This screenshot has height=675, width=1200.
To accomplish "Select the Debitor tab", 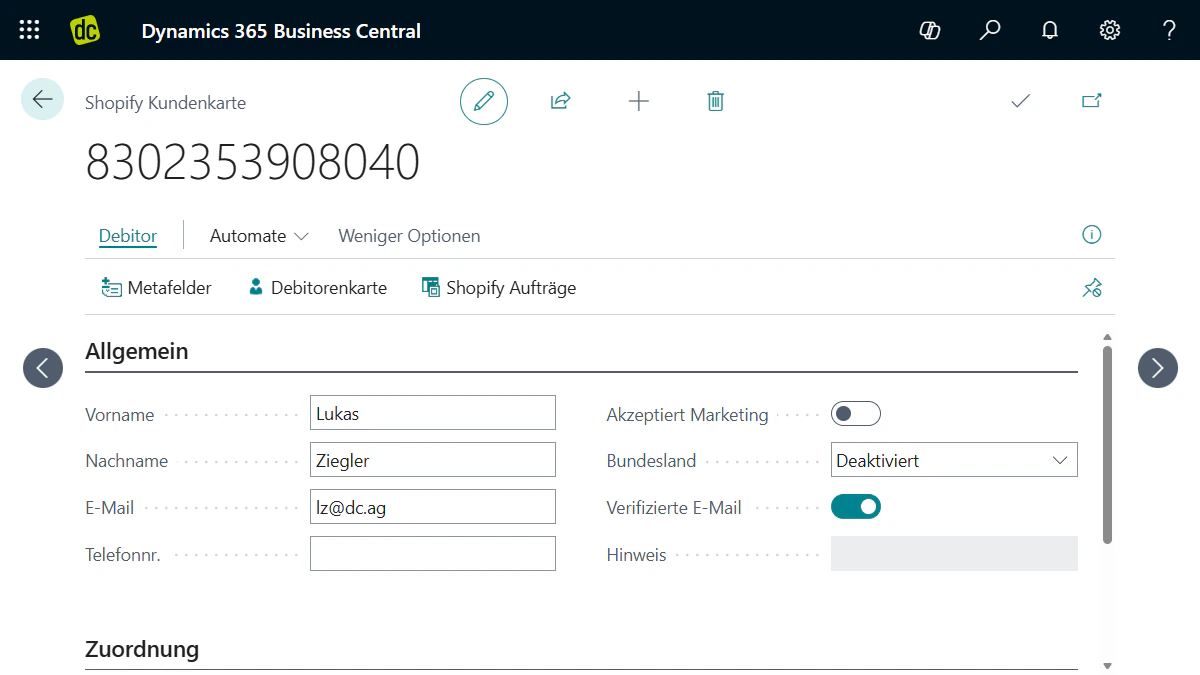I will tap(128, 236).
